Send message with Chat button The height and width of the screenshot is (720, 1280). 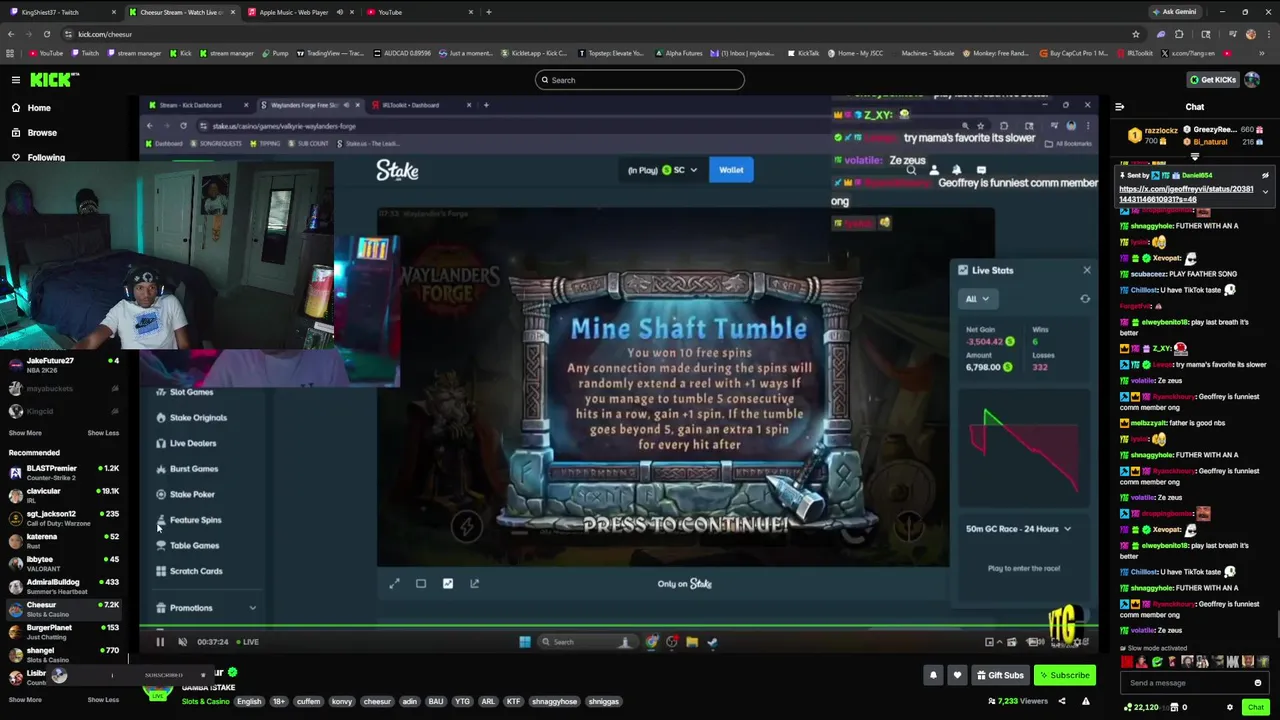pyautogui.click(x=1256, y=707)
